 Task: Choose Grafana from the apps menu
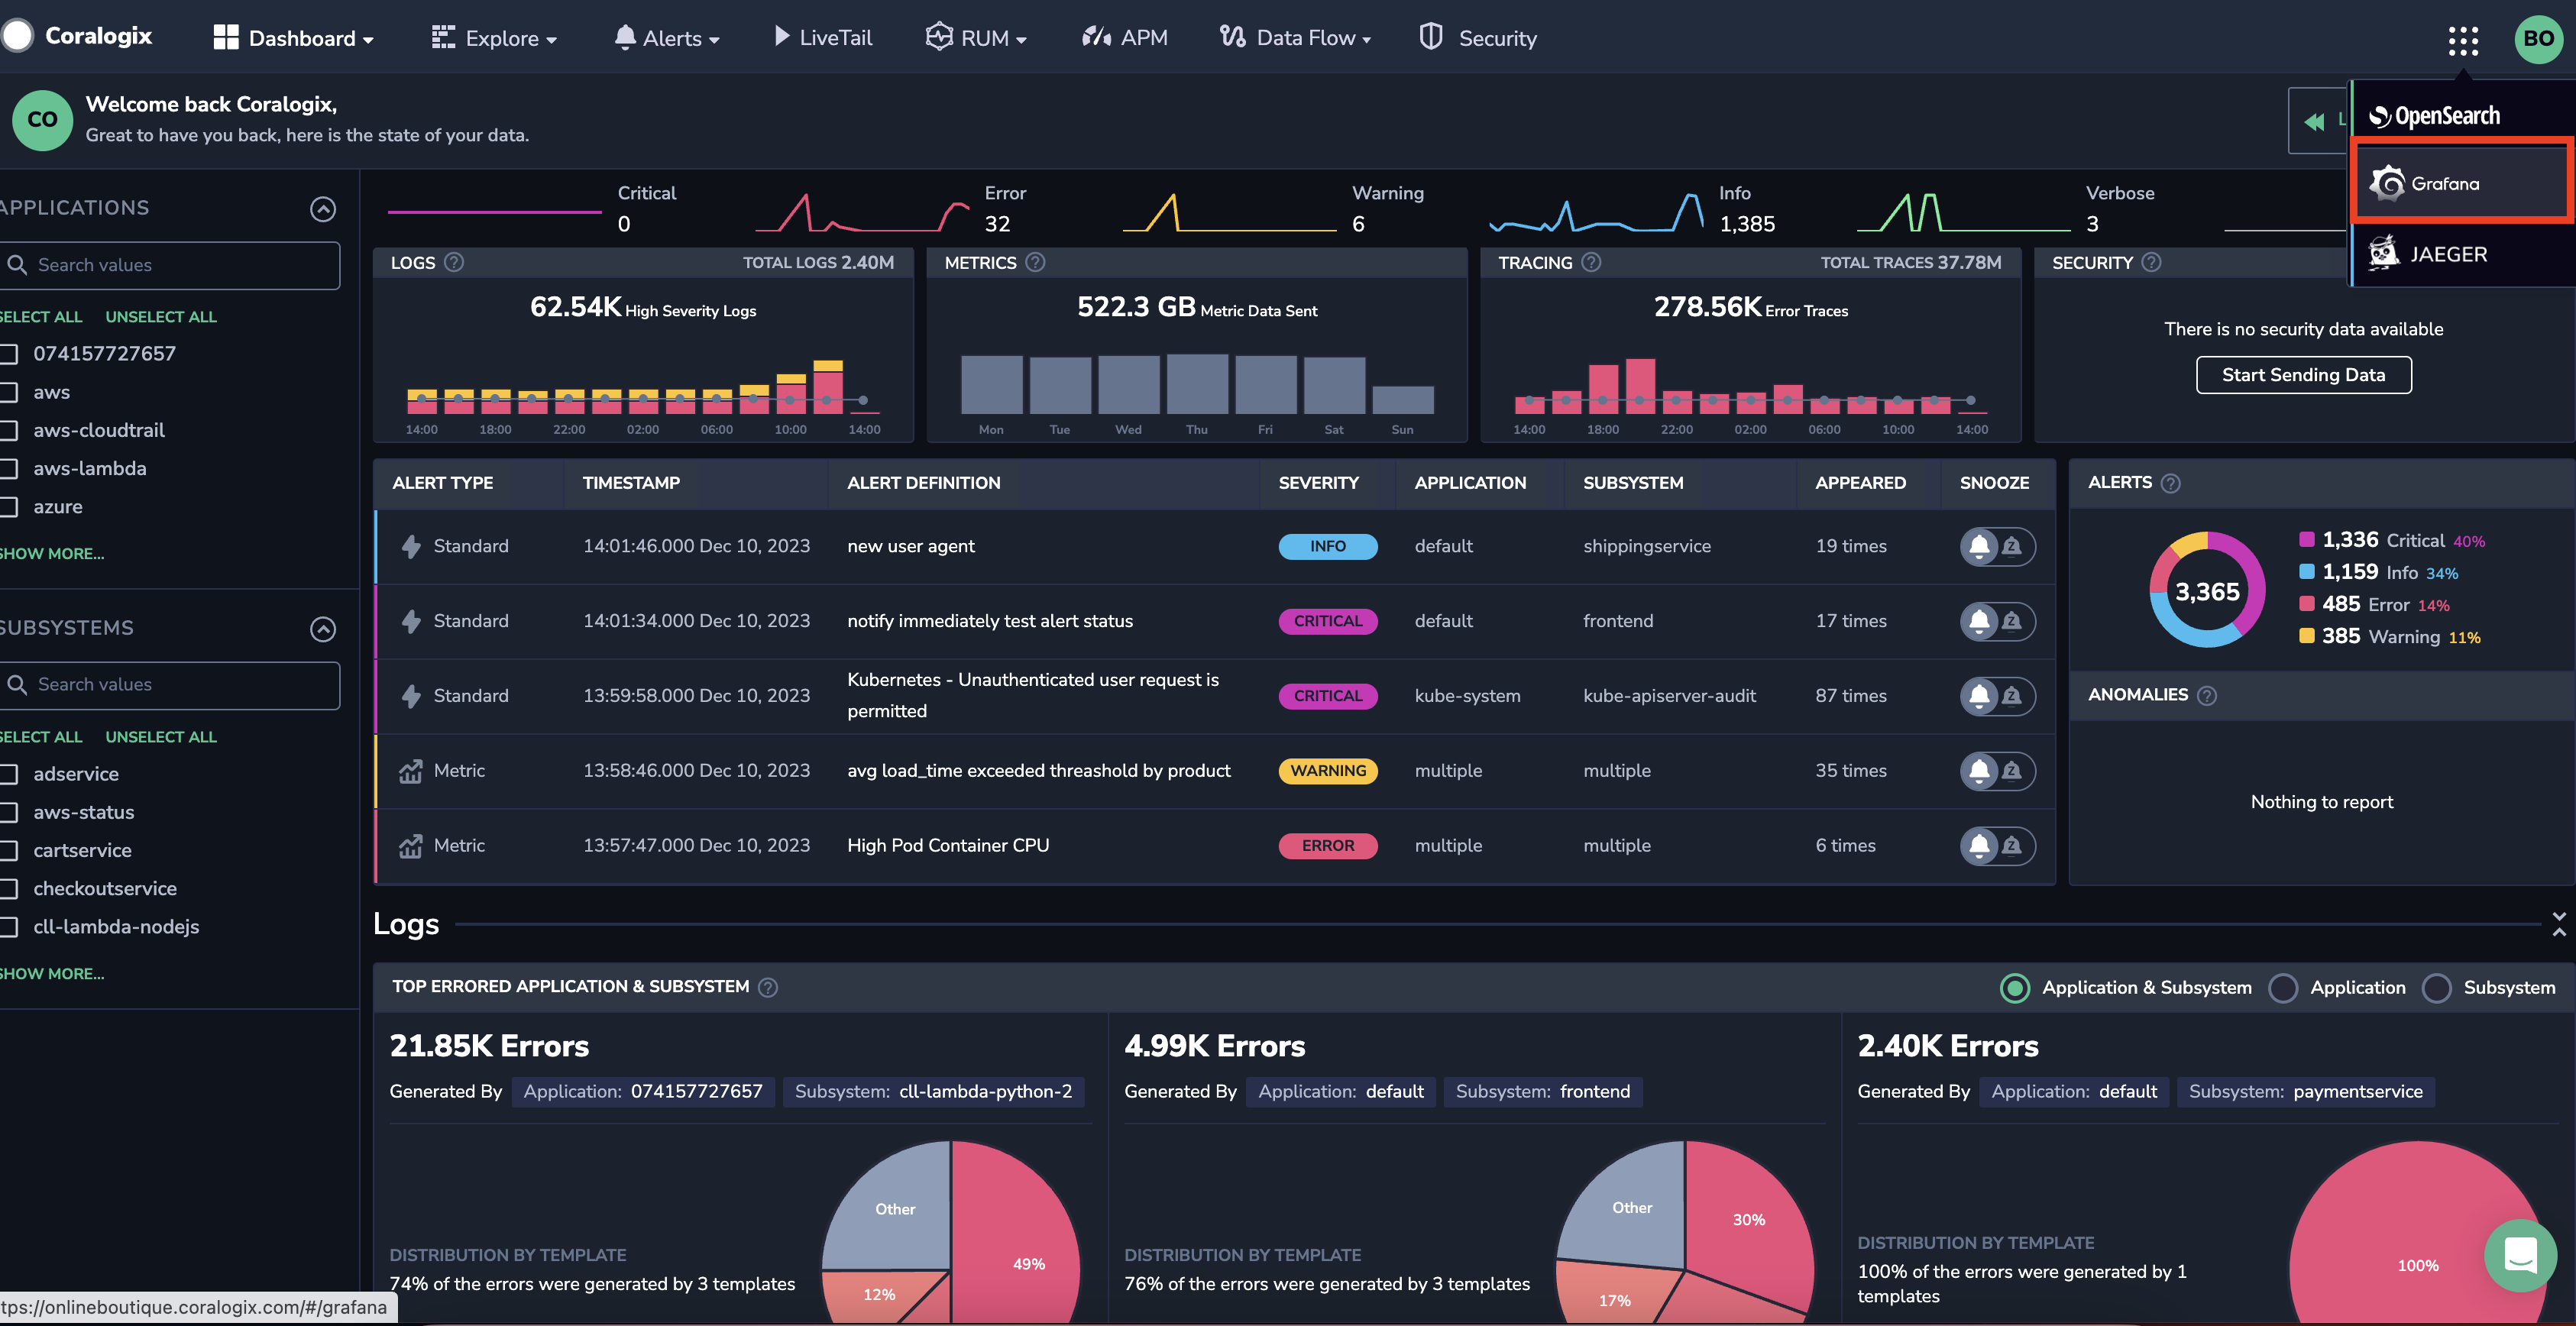pos(2462,183)
